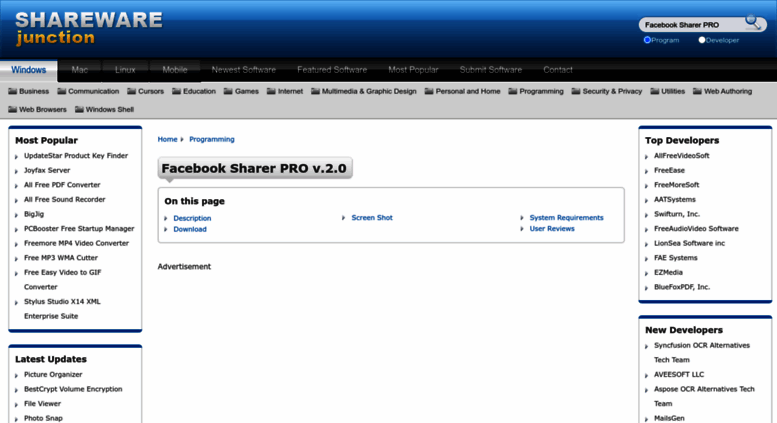Open the Cursors category folder icon
Screen dimensions: 777x423
click(x=131, y=91)
